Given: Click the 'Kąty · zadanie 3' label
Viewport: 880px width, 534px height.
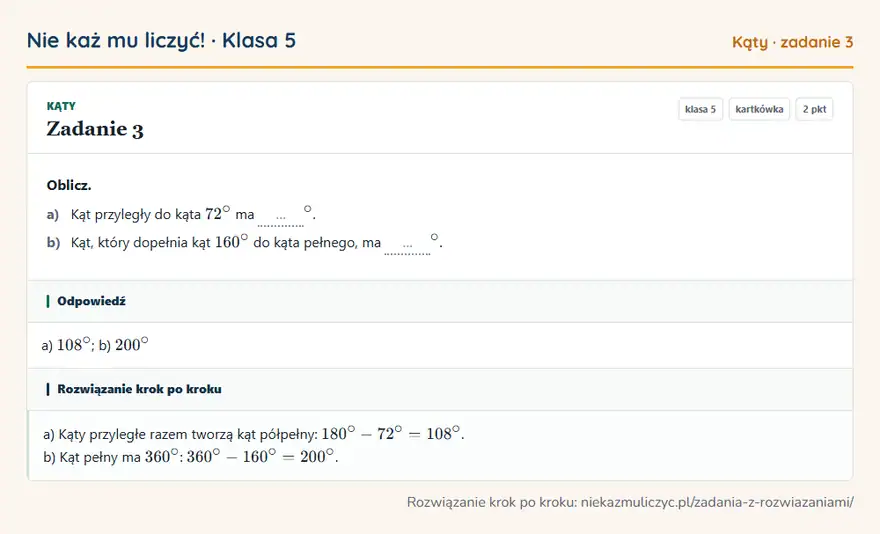Looking at the screenshot, I should [x=792, y=42].
